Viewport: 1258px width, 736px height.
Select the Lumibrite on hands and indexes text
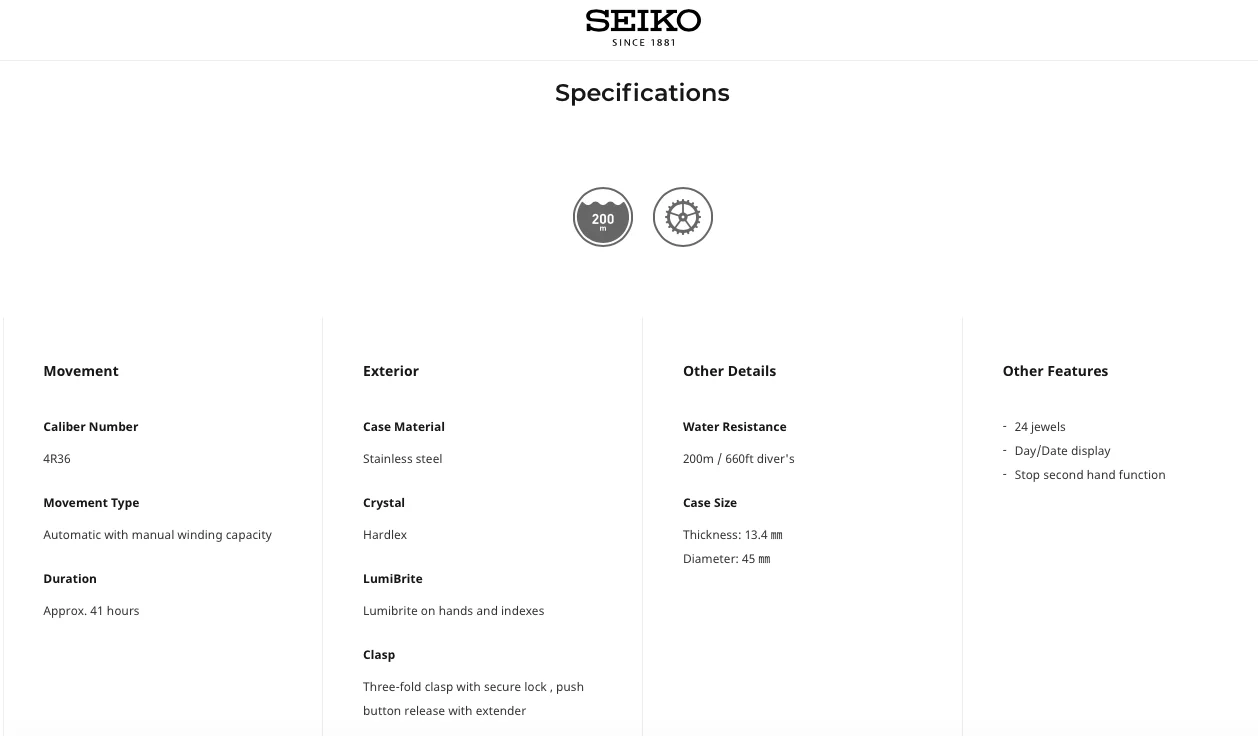453,611
